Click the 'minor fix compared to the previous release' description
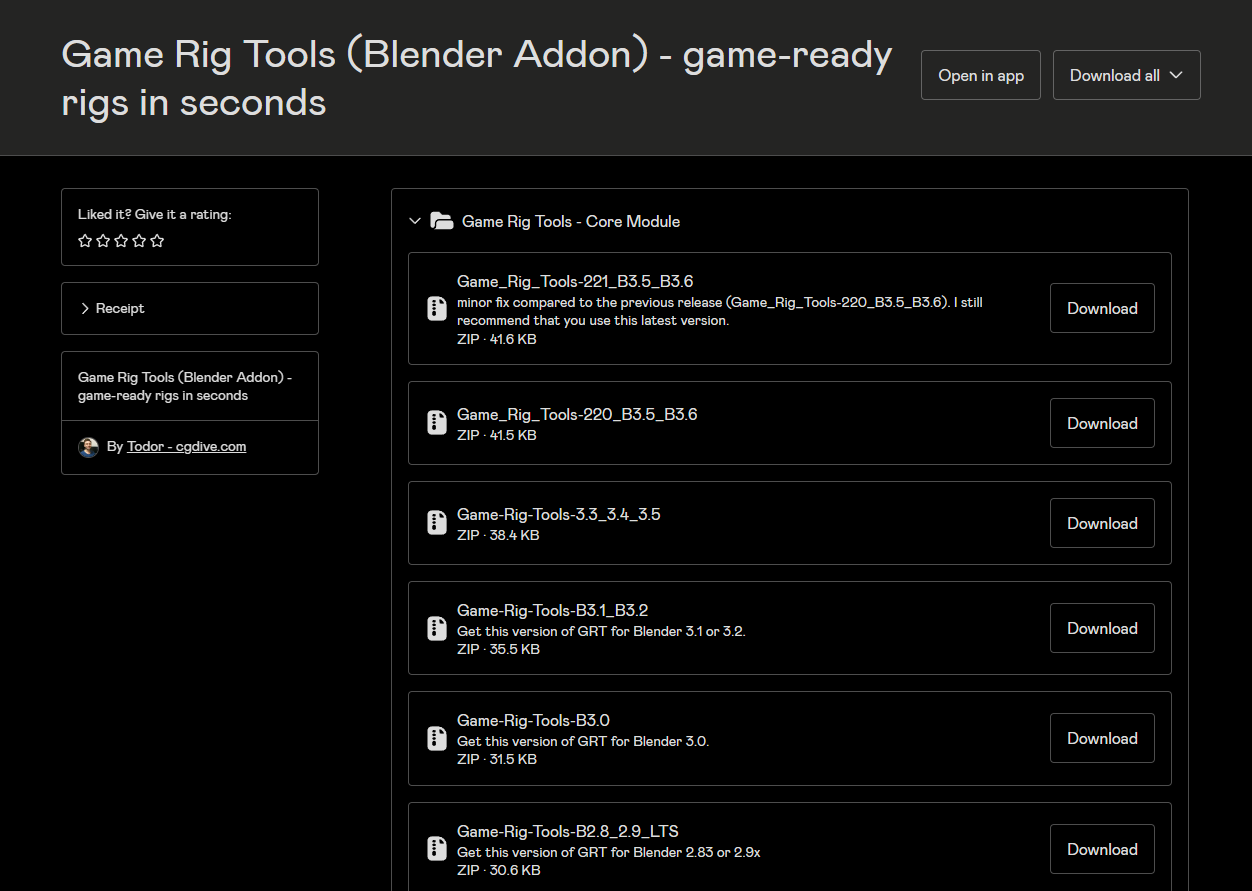This screenshot has height=891, width=1252. pos(720,311)
